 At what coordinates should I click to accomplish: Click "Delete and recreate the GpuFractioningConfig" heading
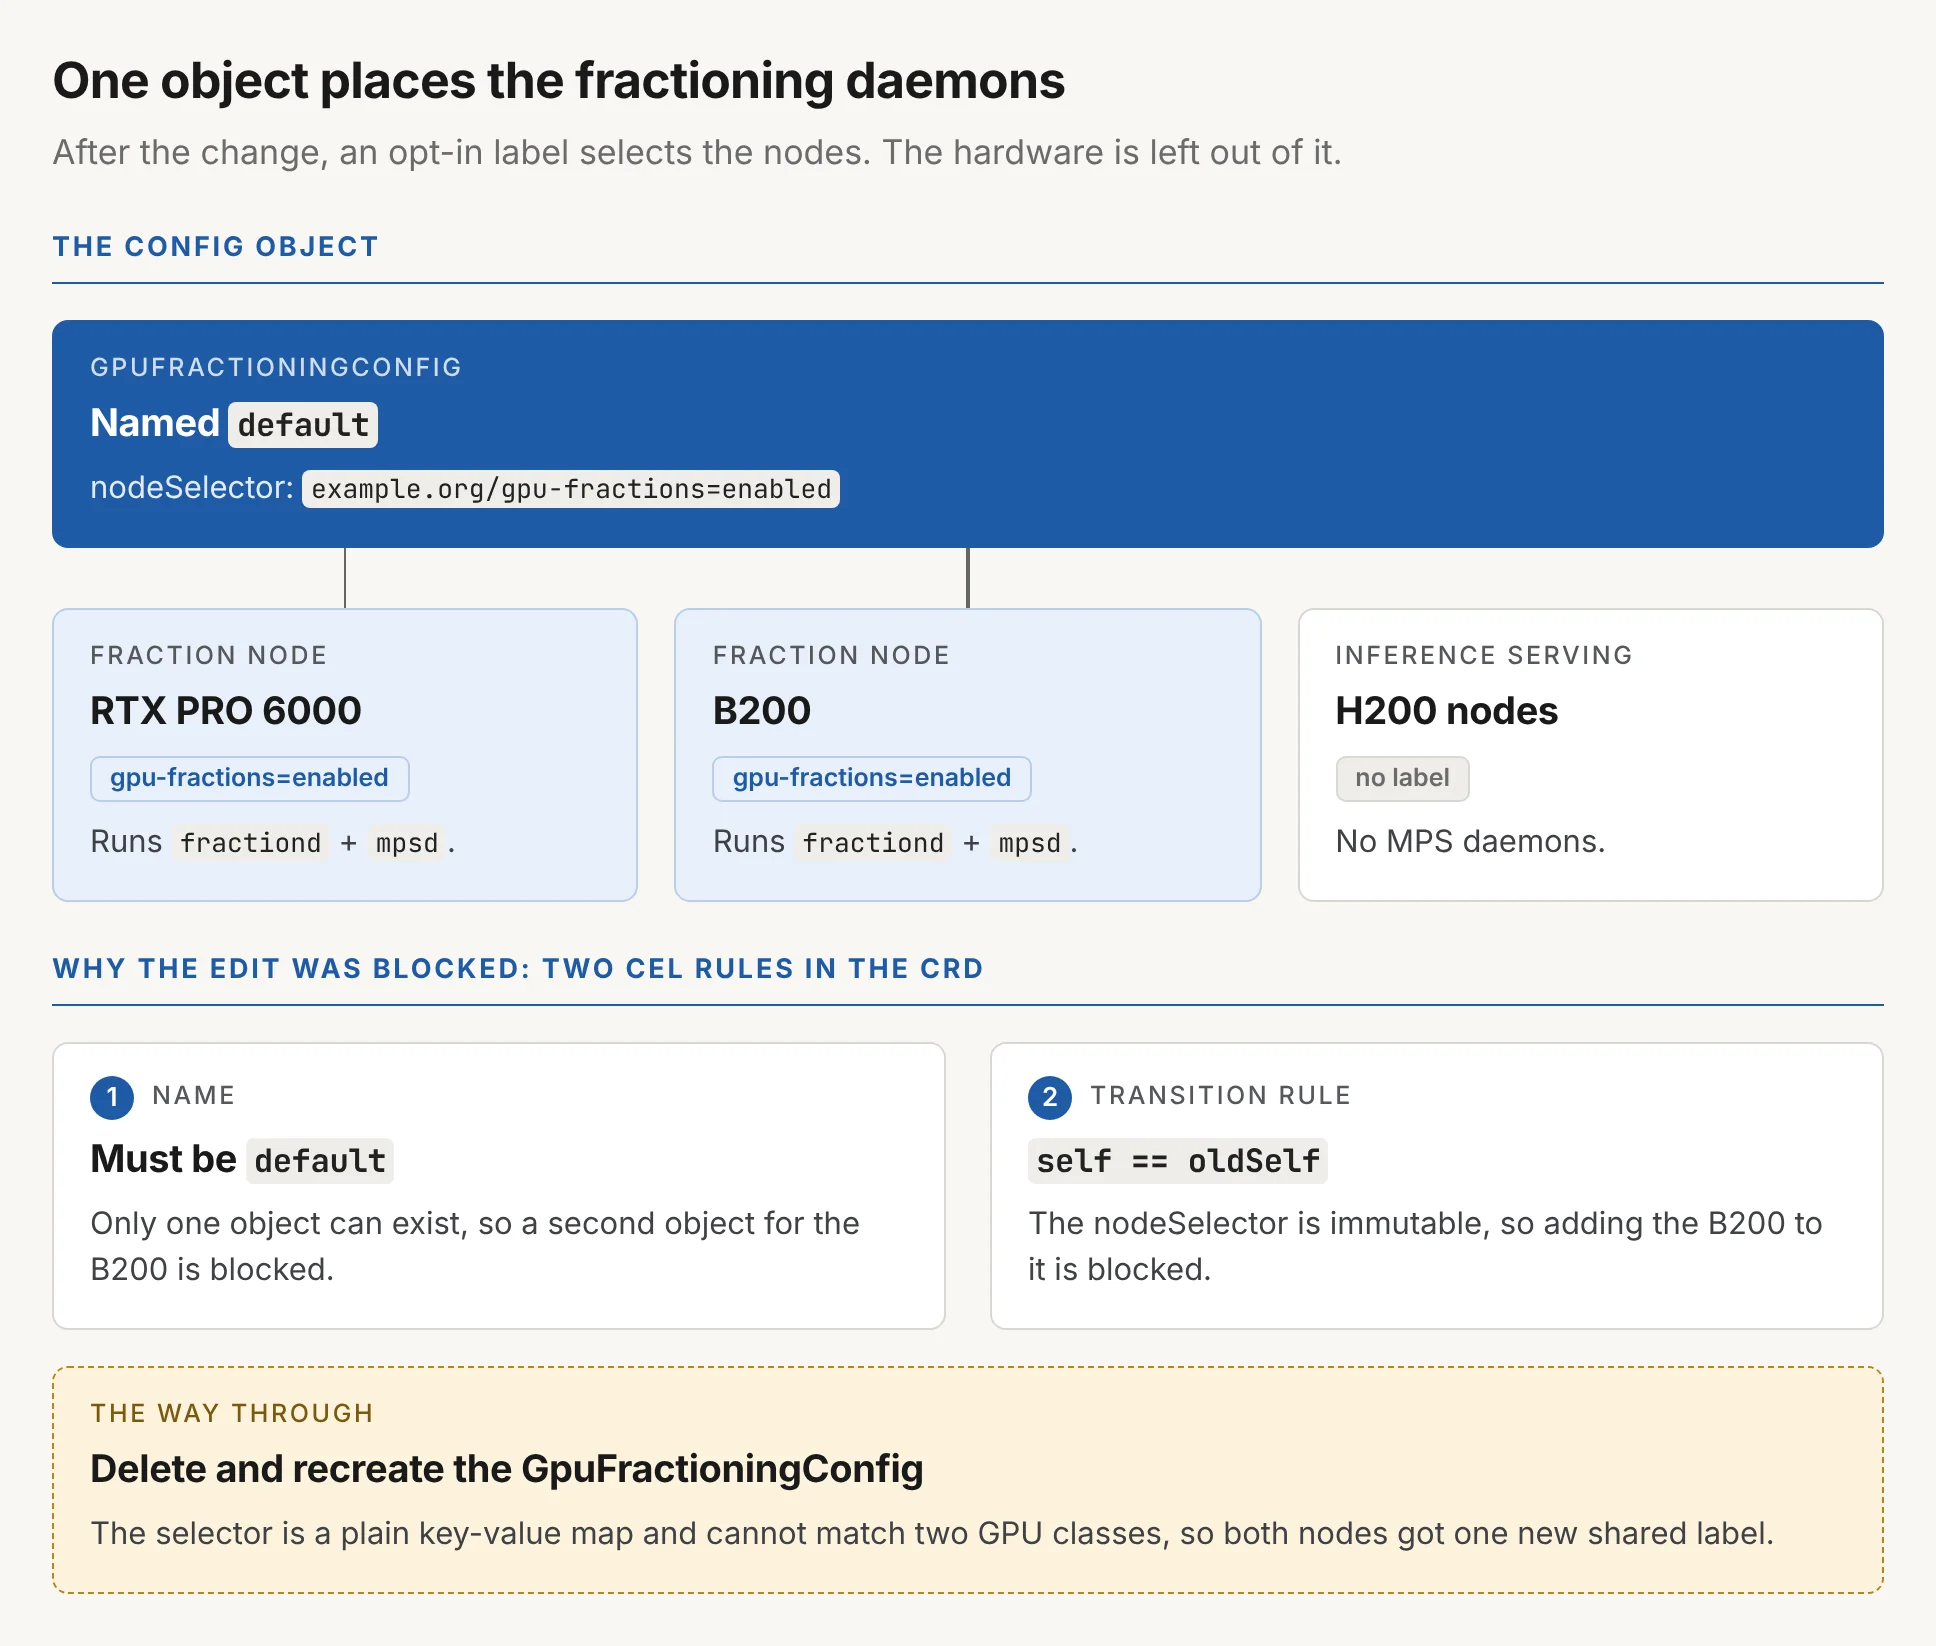(x=507, y=1469)
